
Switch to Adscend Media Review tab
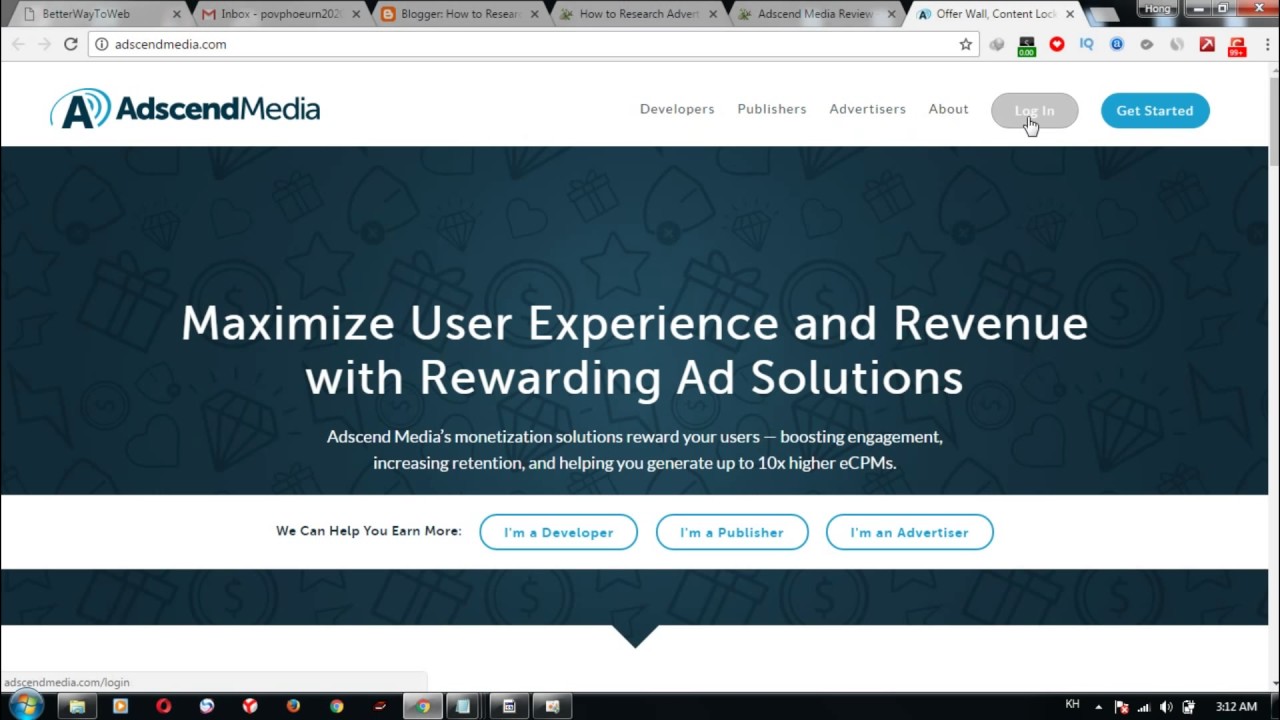tap(815, 14)
